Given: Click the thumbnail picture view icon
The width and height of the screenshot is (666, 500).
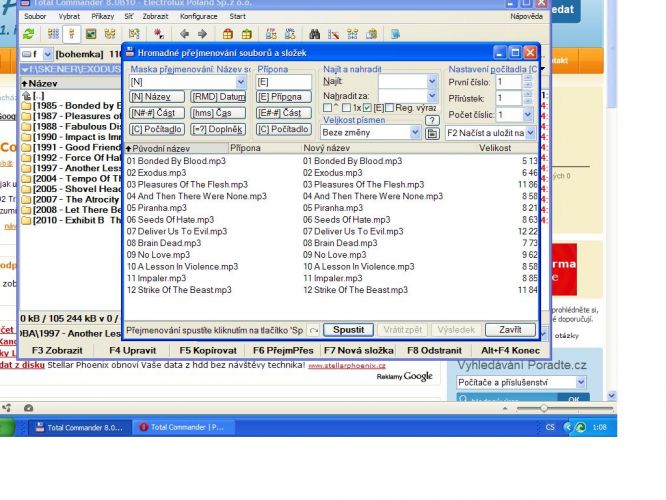Looking at the screenshot, I should click(x=90, y=34).
